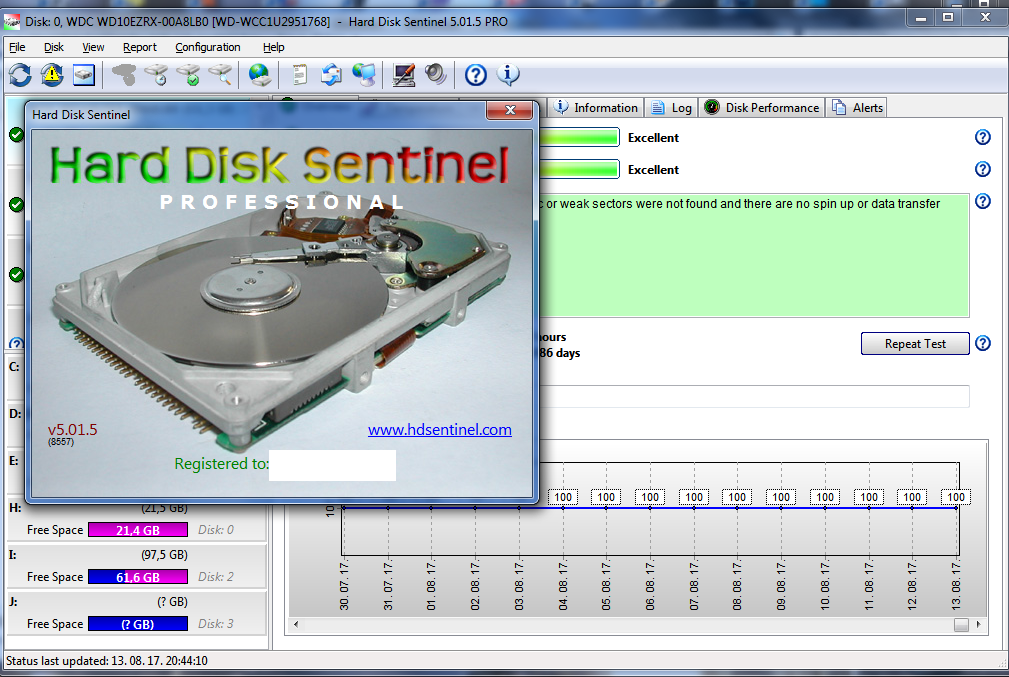Click the green 'weak sectors were not found' text box
The height and width of the screenshot is (677, 1009).
754,255
